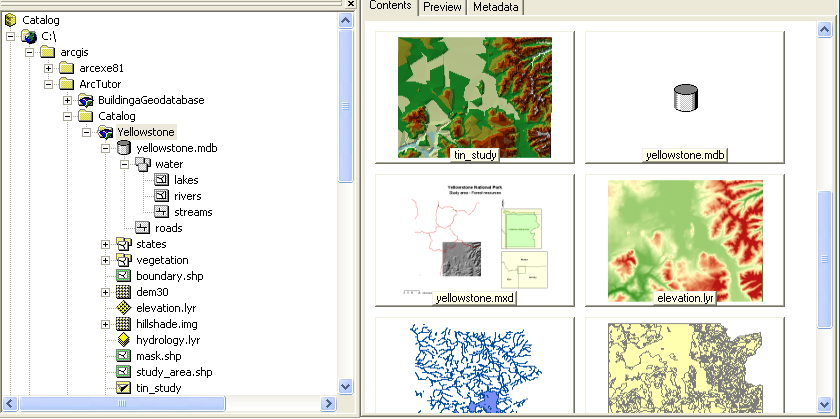Open the Metadata tab
This screenshot has width=840, height=419.
click(496, 7)
